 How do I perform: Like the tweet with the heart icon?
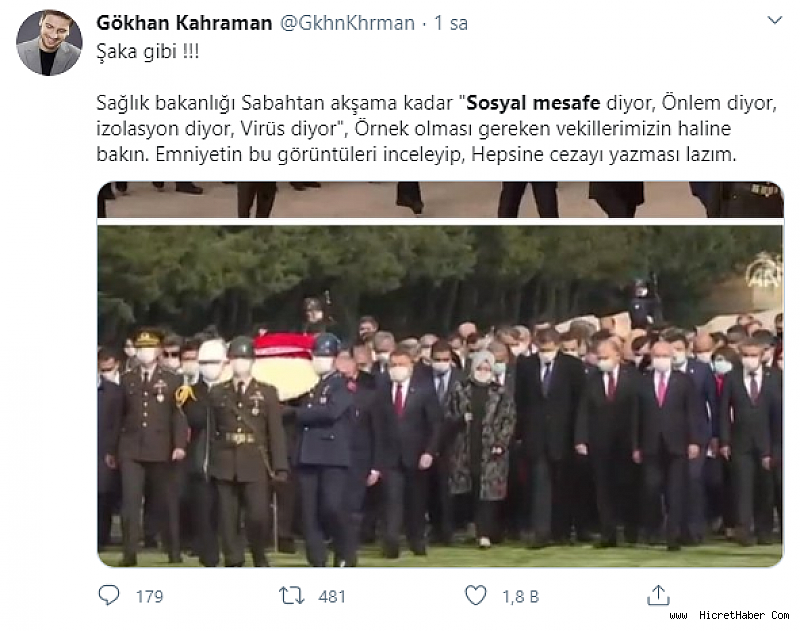476,595
